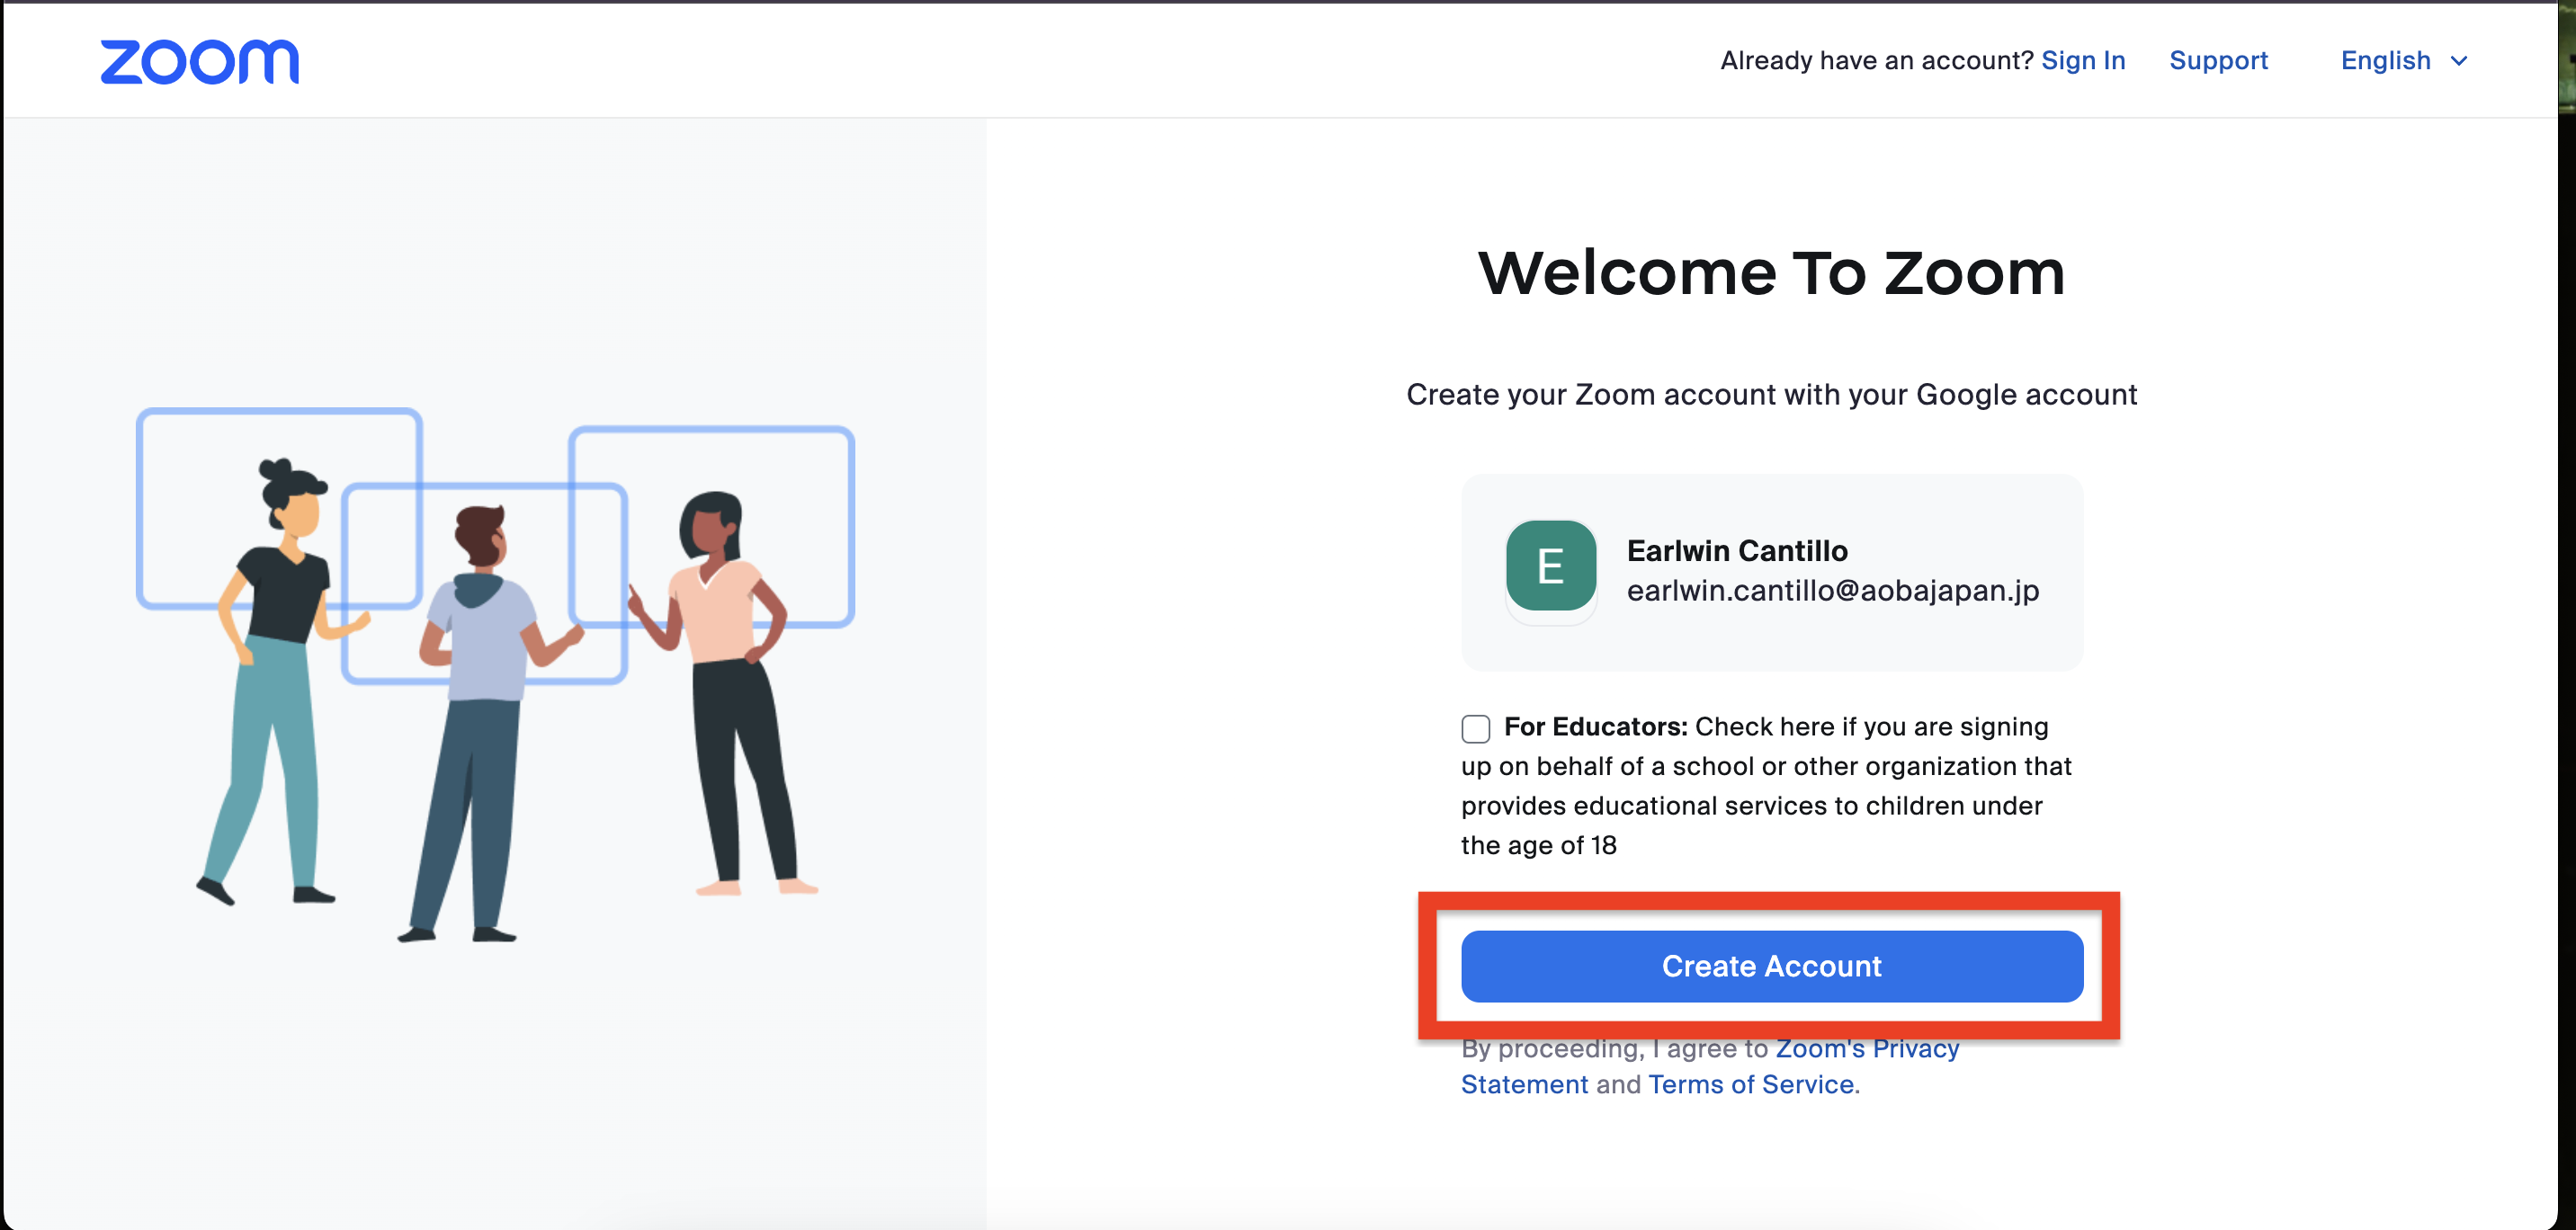Click the 'By proceeding, I agree to' text
This screenshot has width=2576, height=1230.
(1614, 1049)
